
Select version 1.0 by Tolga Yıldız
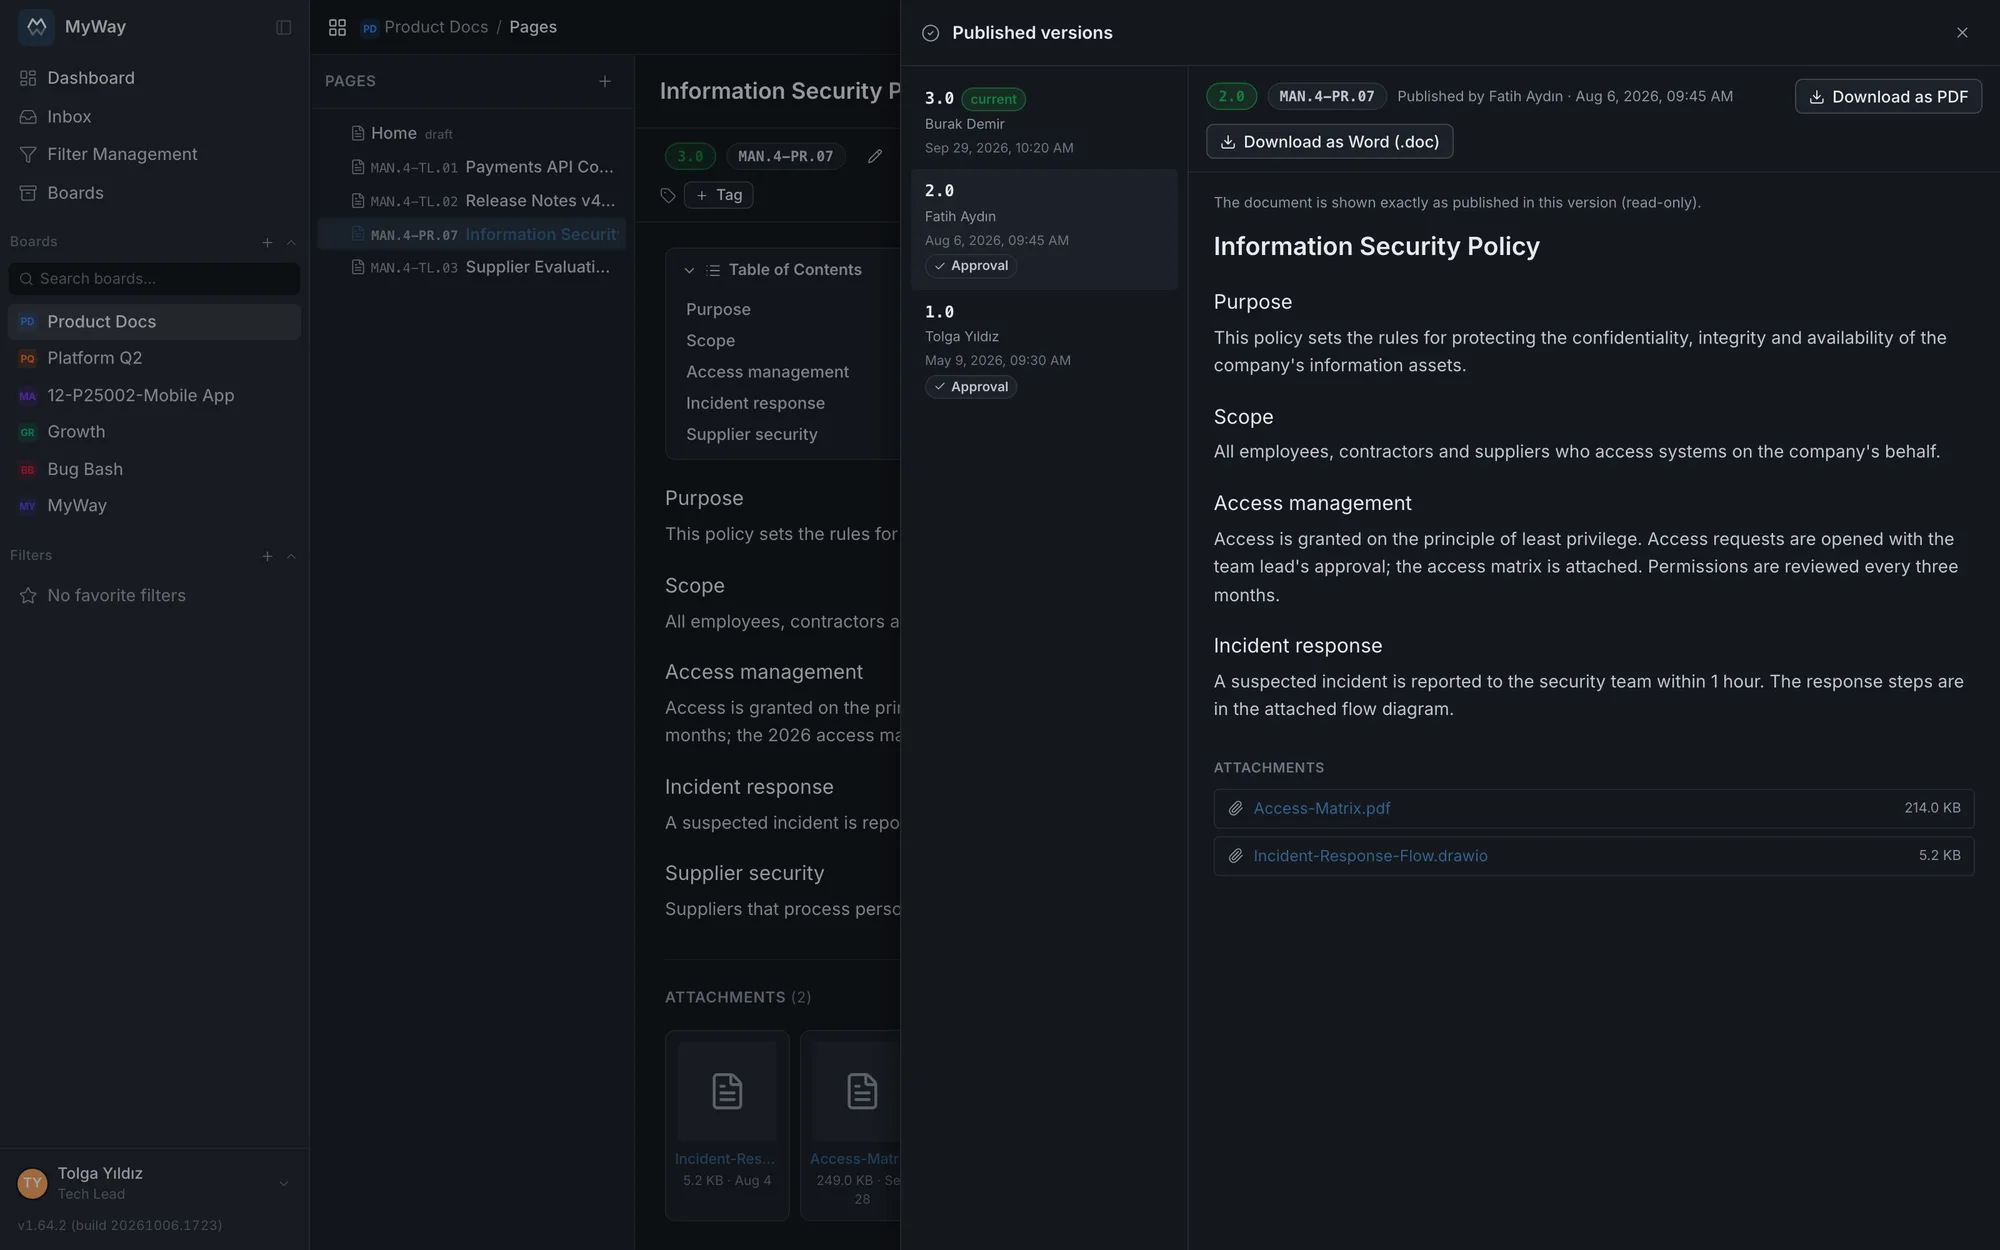(x=1044, y=349)
